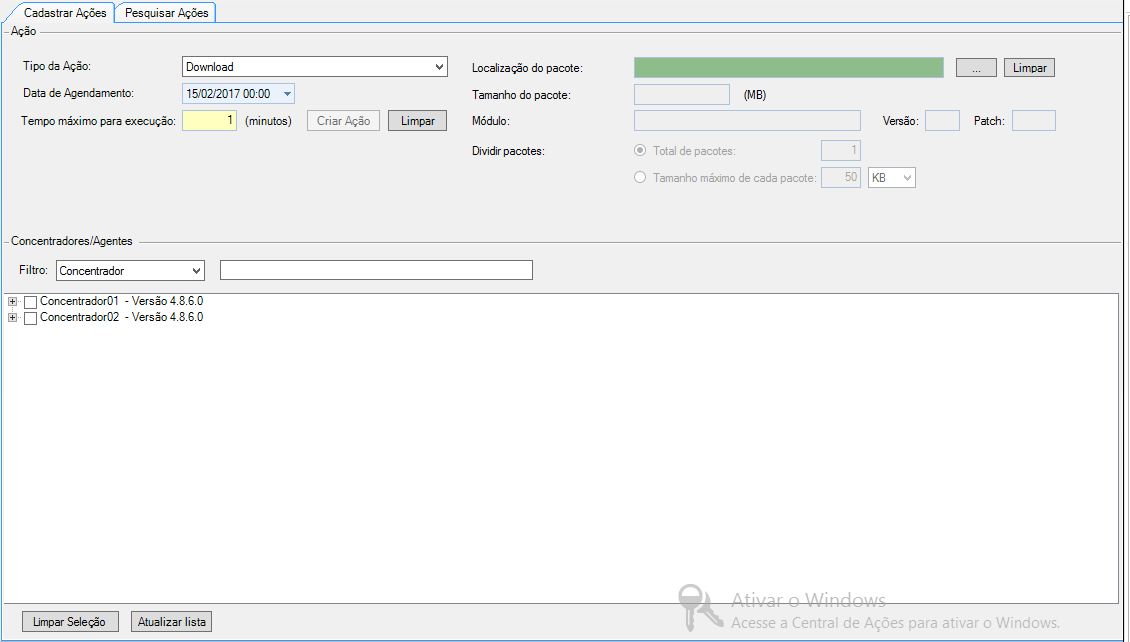Viewport: 1130px width, 642px height.
Task: Check the Concentrador01 checkbox
Action: click(x=30, y=303)
